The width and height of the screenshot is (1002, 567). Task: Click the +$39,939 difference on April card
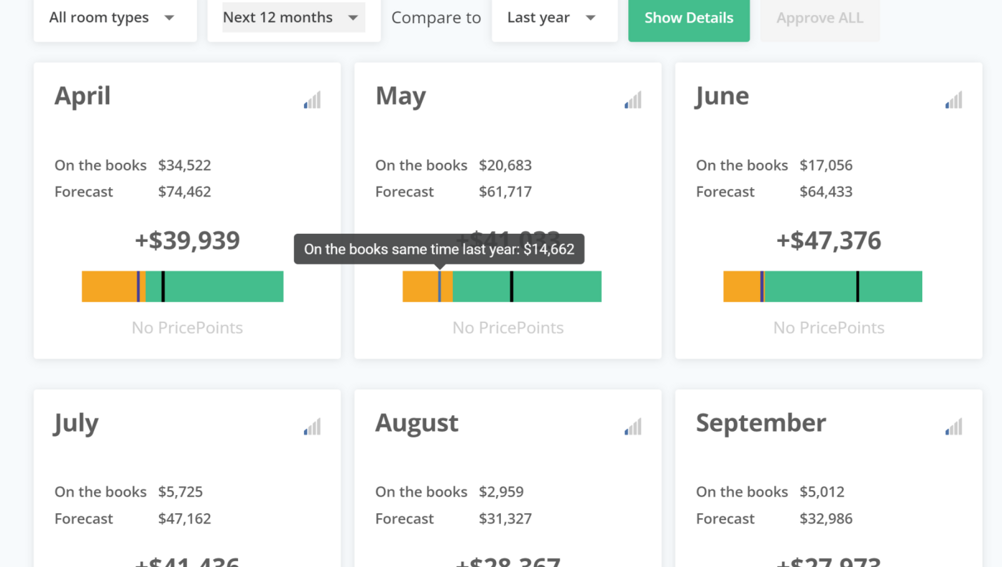click(187, 240)
